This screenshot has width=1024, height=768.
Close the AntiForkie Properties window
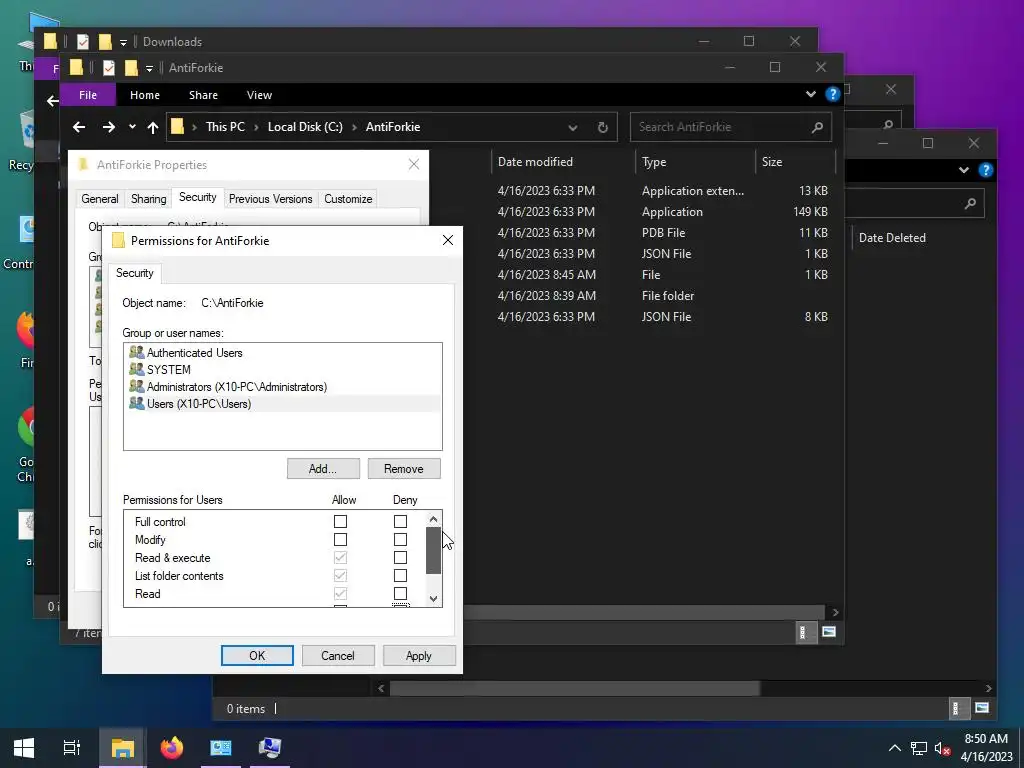[414, 165]
